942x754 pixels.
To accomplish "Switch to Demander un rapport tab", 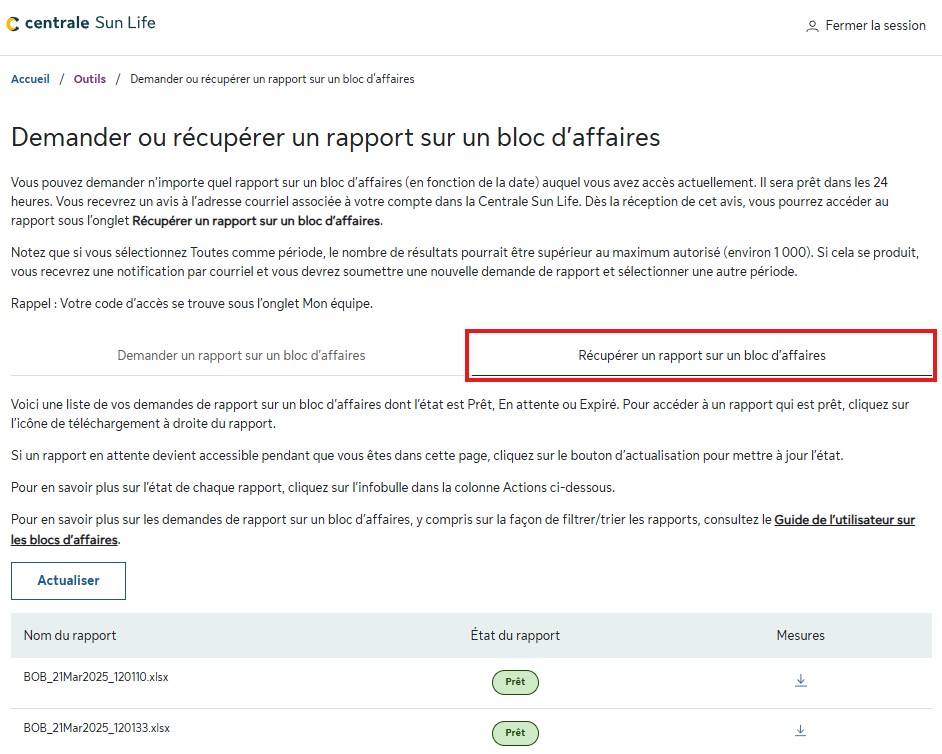I will point(241,355).
